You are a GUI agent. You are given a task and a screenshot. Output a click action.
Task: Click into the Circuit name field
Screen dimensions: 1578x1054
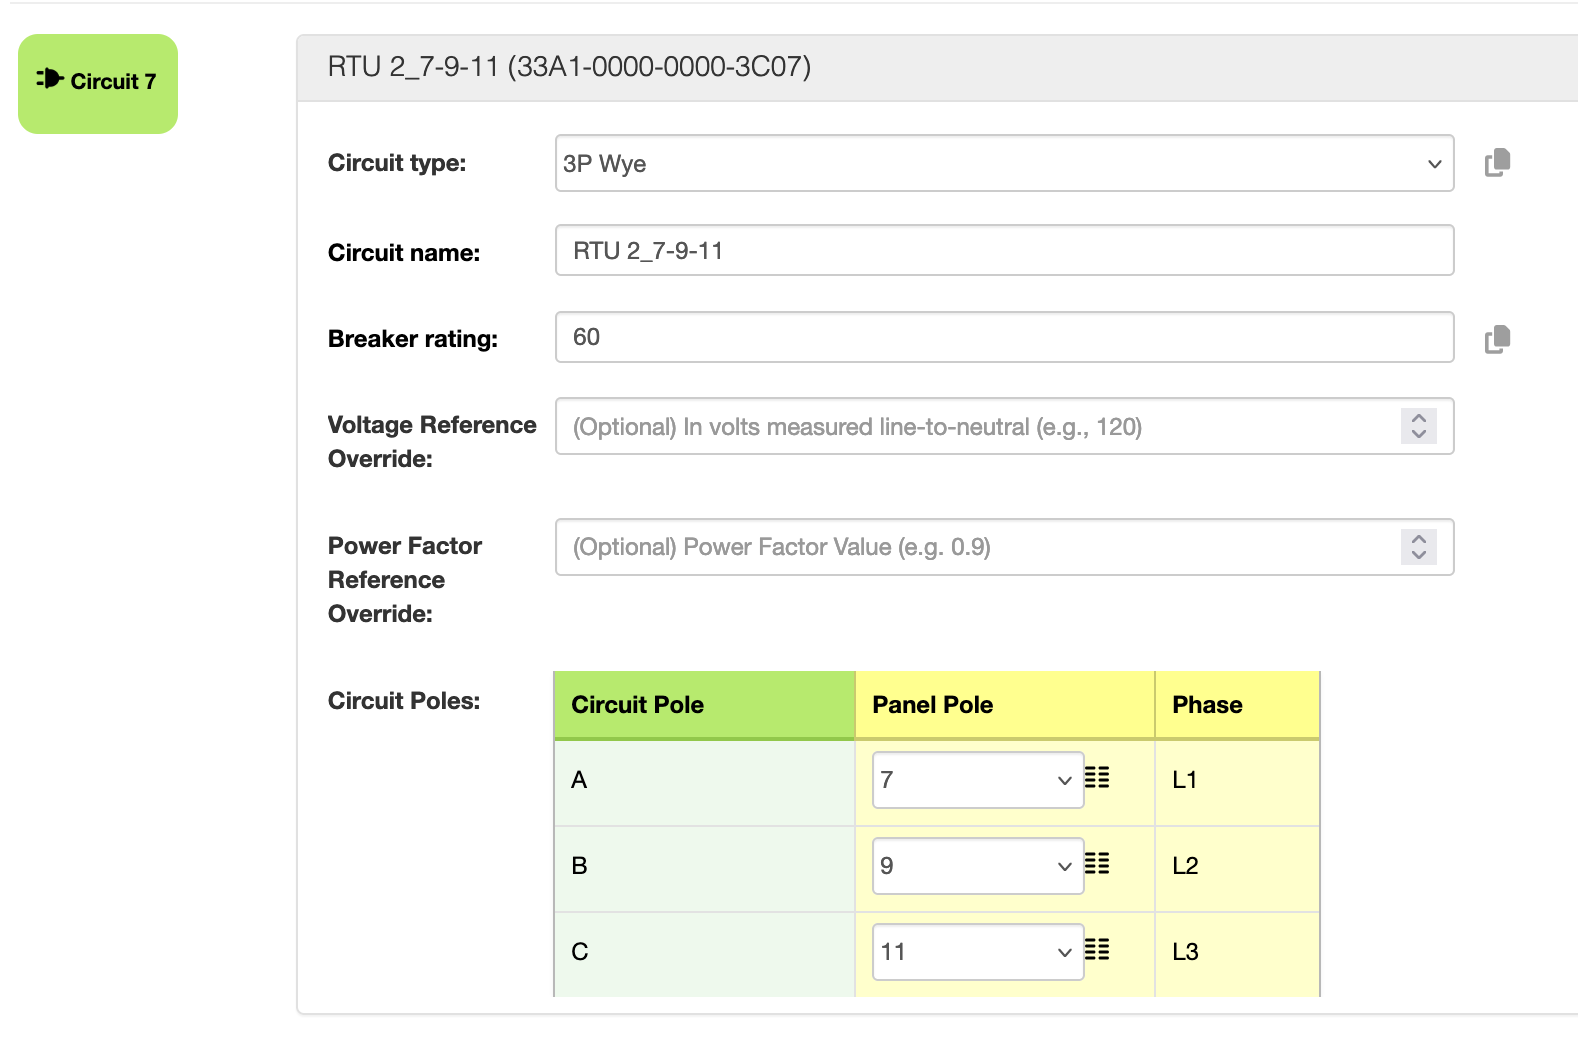coord(1004,250)
